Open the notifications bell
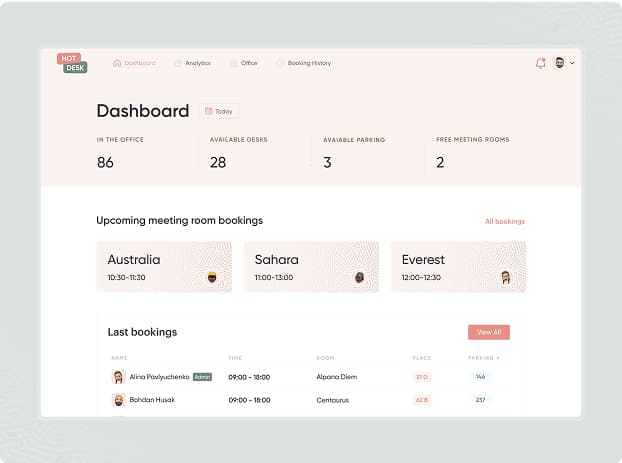 541,63
